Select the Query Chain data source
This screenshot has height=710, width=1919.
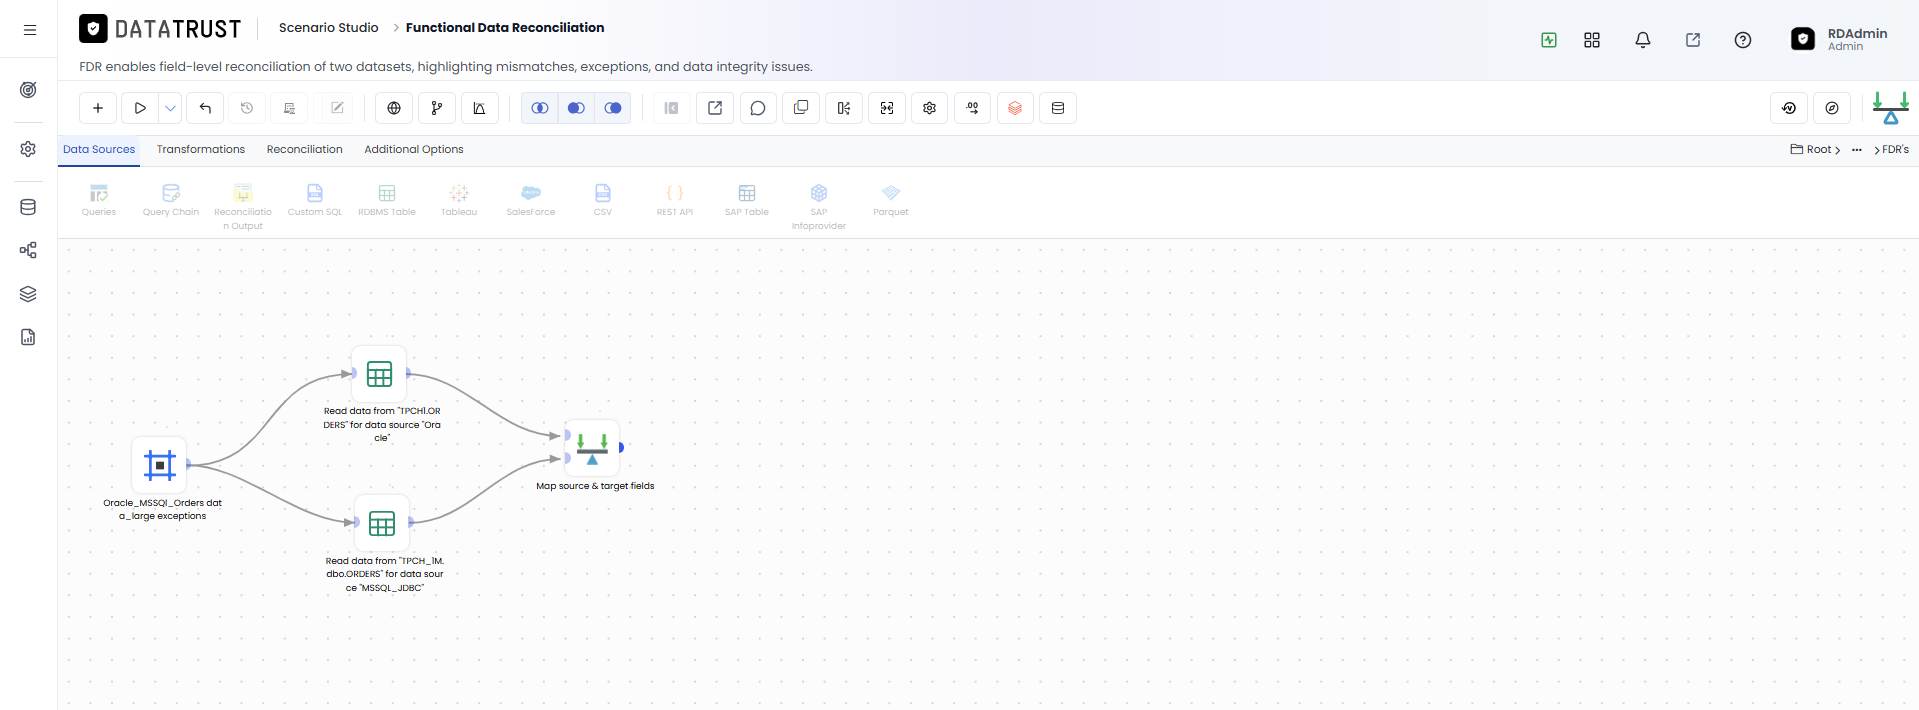click(x=171, y=200)
